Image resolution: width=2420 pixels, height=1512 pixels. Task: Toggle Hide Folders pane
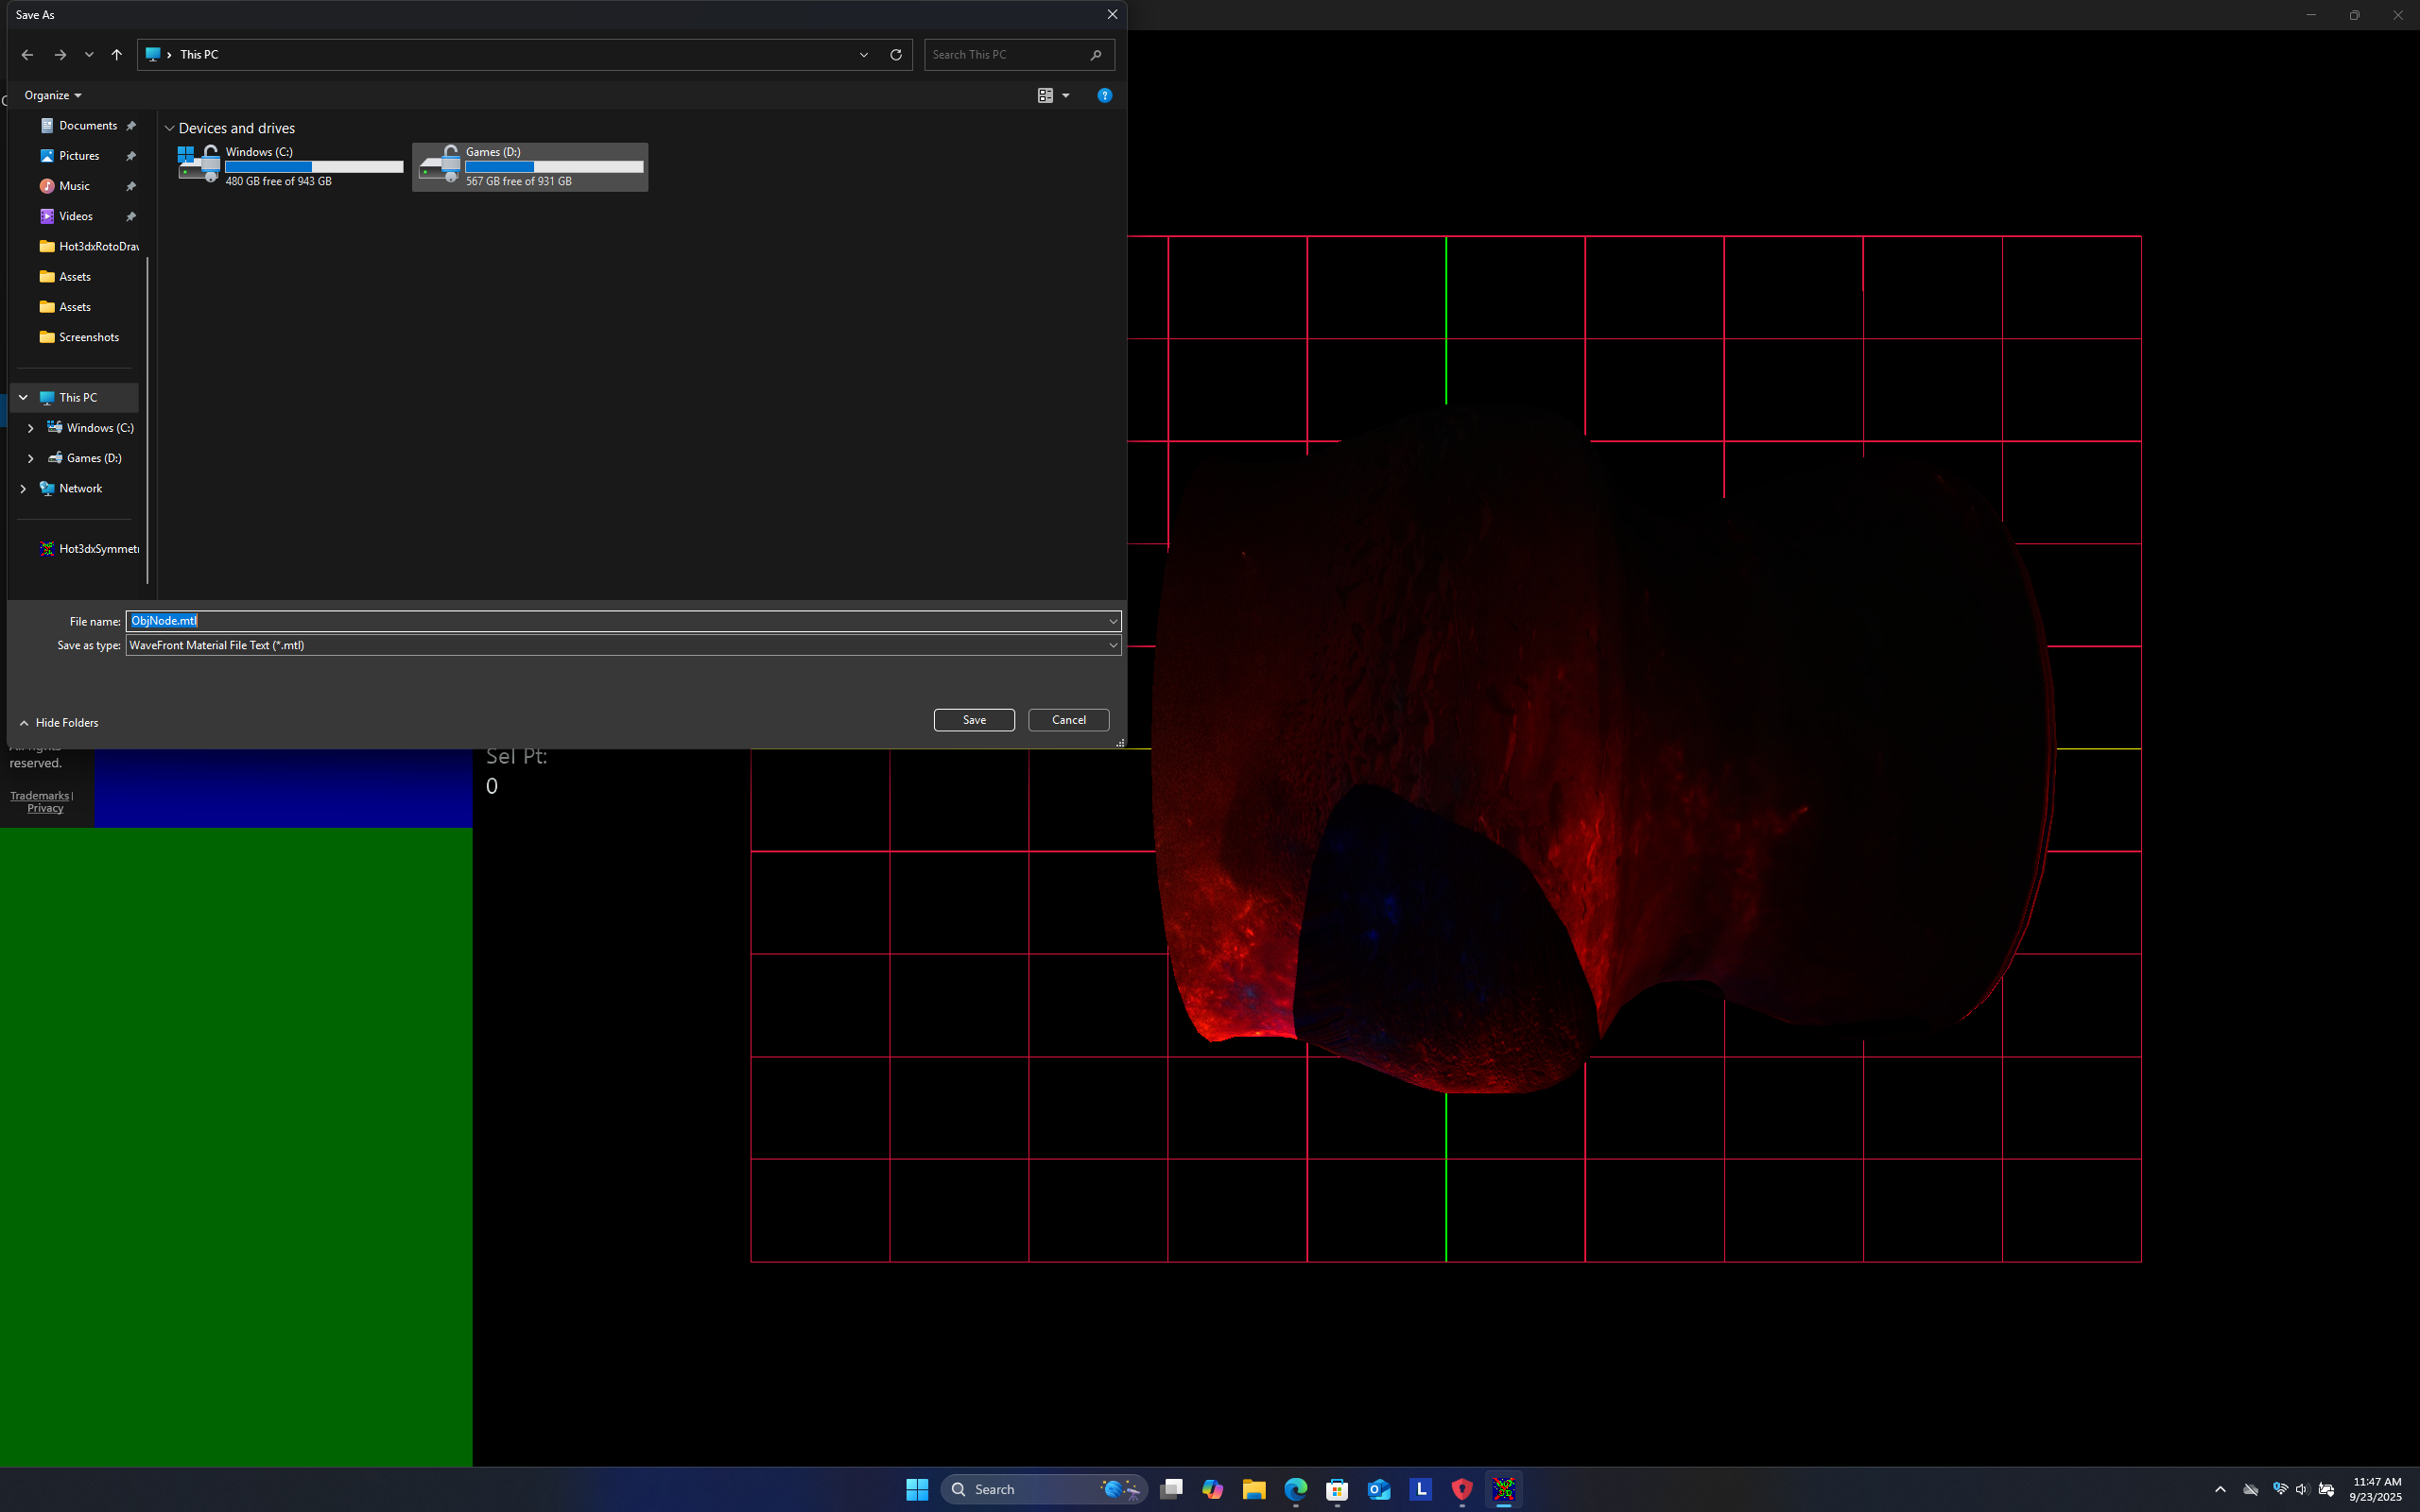(59, 723)
